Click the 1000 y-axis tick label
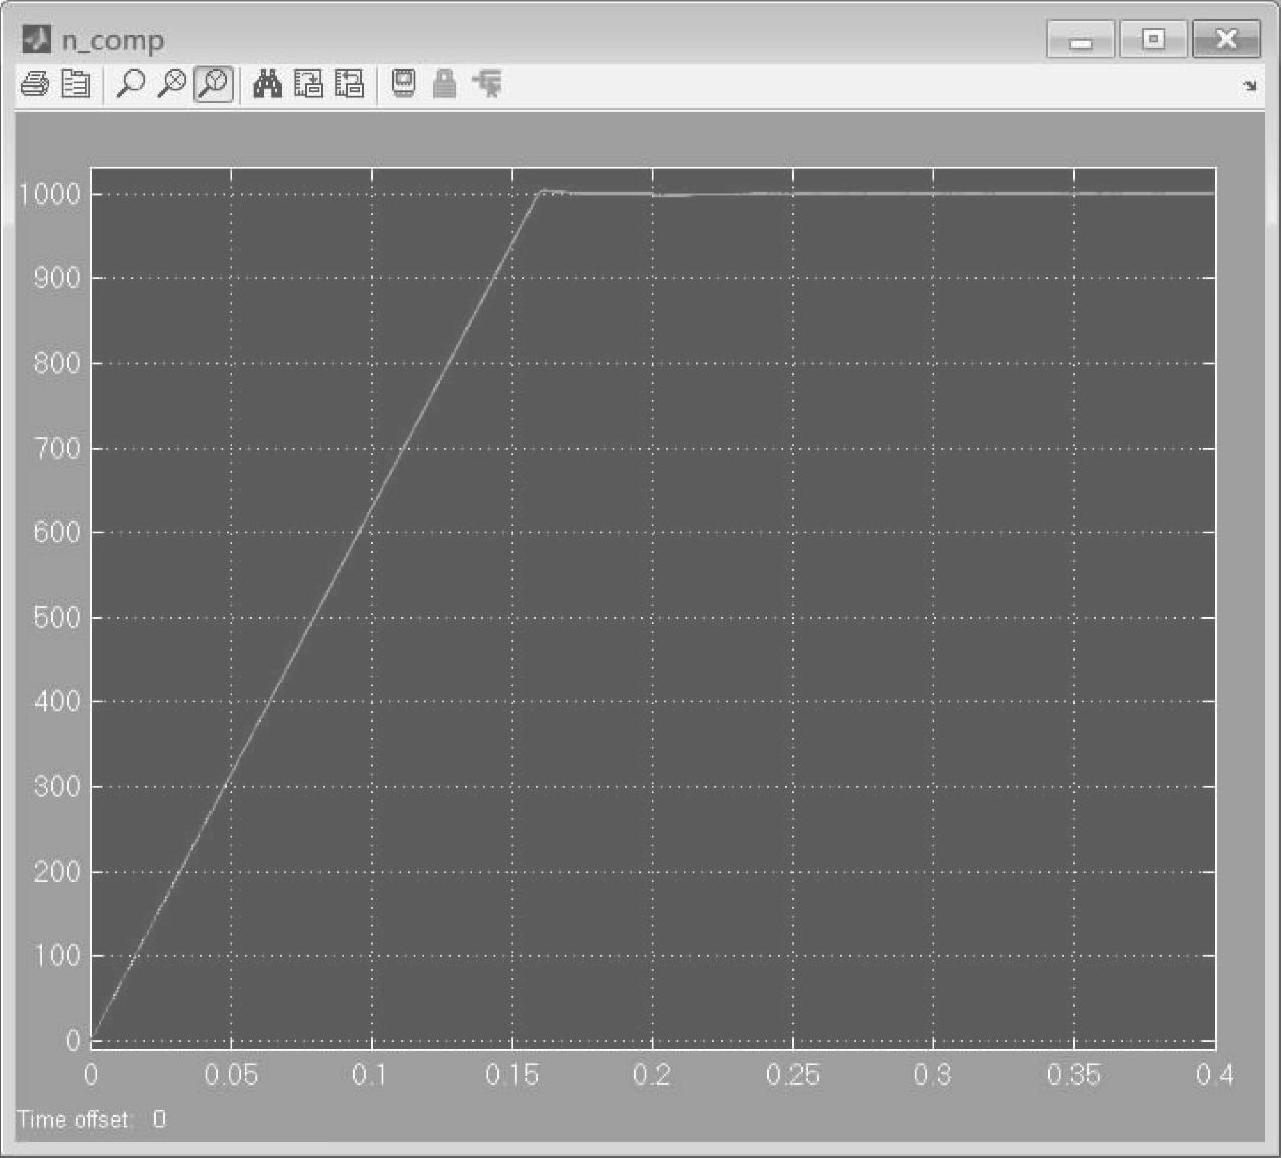This screenshot has width=1281, height=1158. pos(49,194)
